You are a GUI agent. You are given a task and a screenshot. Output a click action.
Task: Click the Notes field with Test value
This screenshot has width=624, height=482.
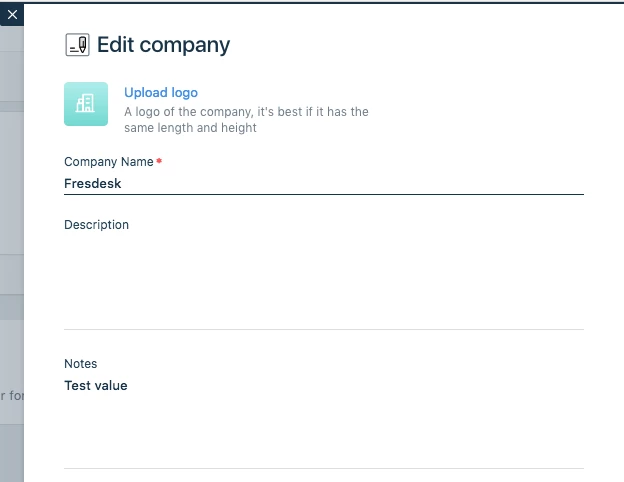click(x=324, y=421)
